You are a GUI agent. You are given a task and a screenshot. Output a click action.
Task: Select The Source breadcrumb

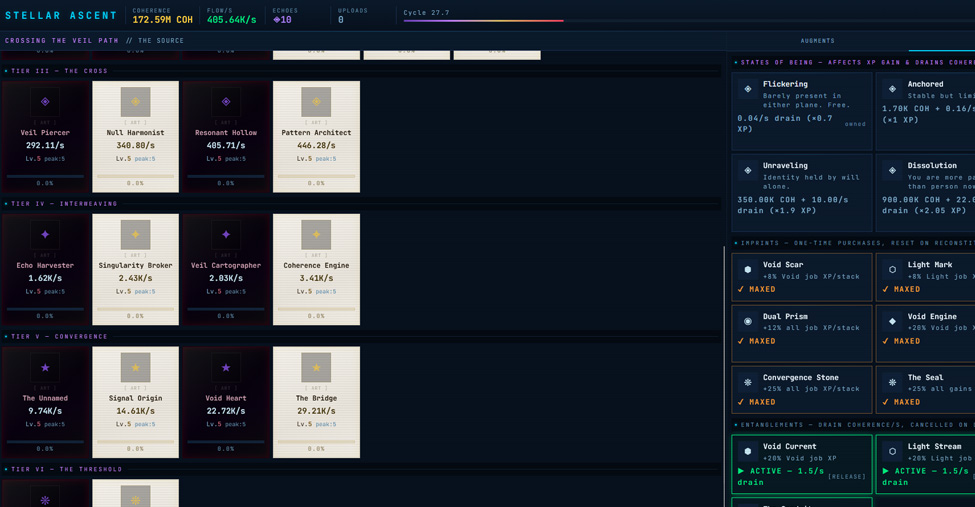[x=161, y=40]
